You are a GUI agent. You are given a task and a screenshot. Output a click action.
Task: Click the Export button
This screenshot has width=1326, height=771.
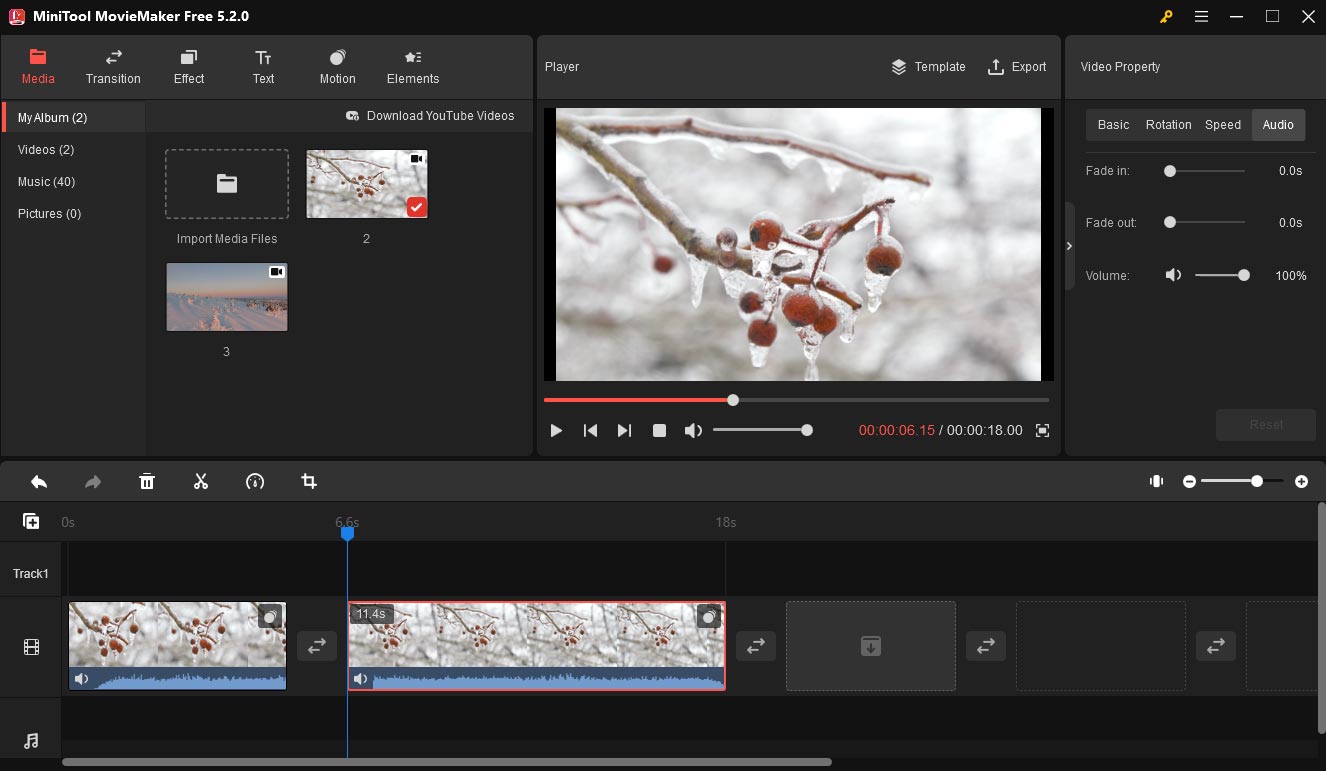(x=1017, y=67)
